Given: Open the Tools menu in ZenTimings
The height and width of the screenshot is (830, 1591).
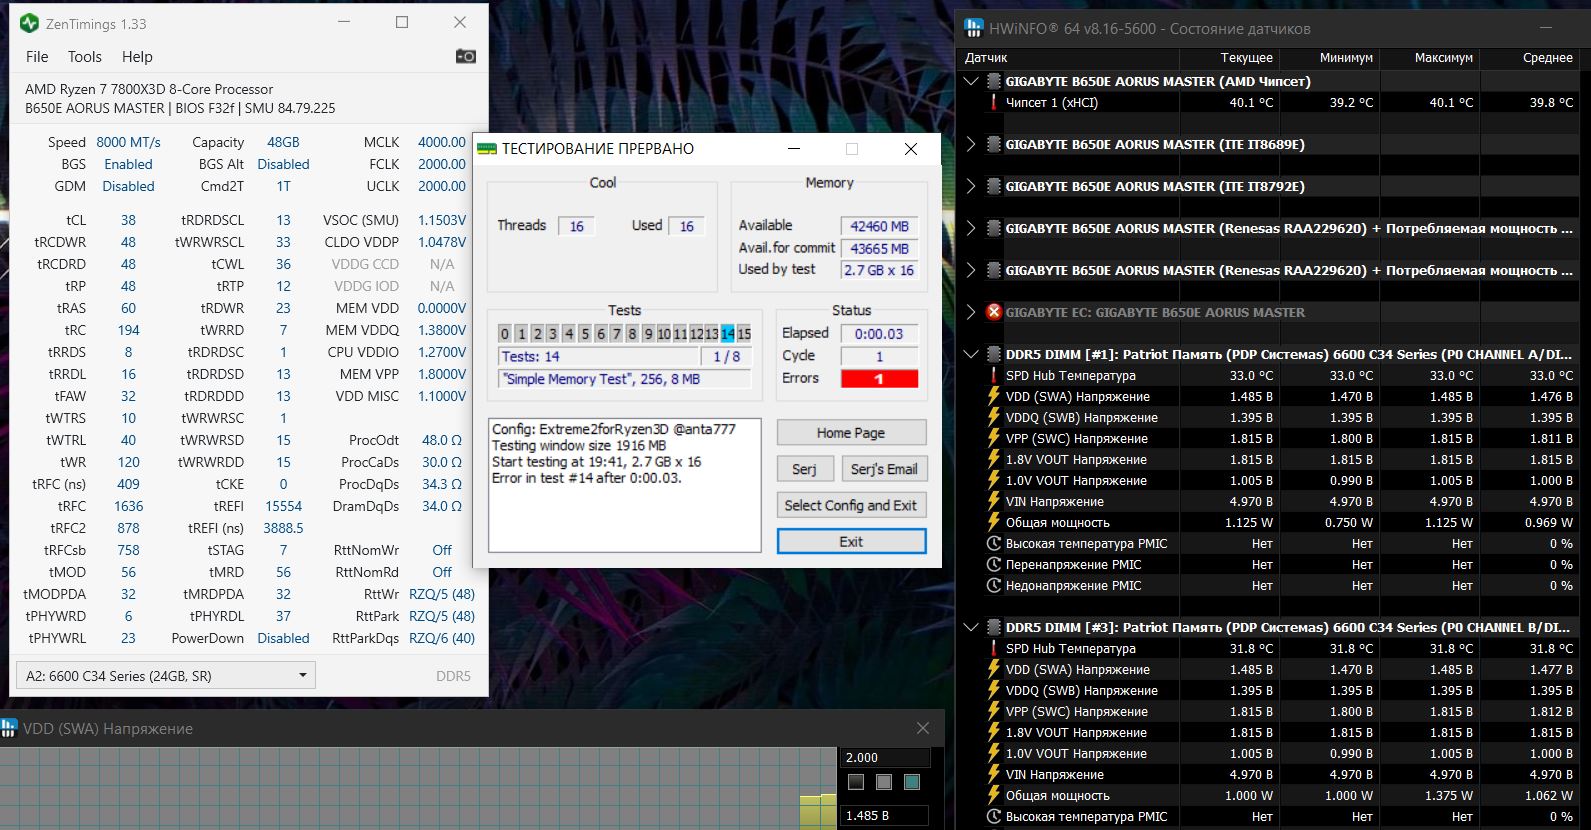Looking at the screenshot, I should pos(85,57).
